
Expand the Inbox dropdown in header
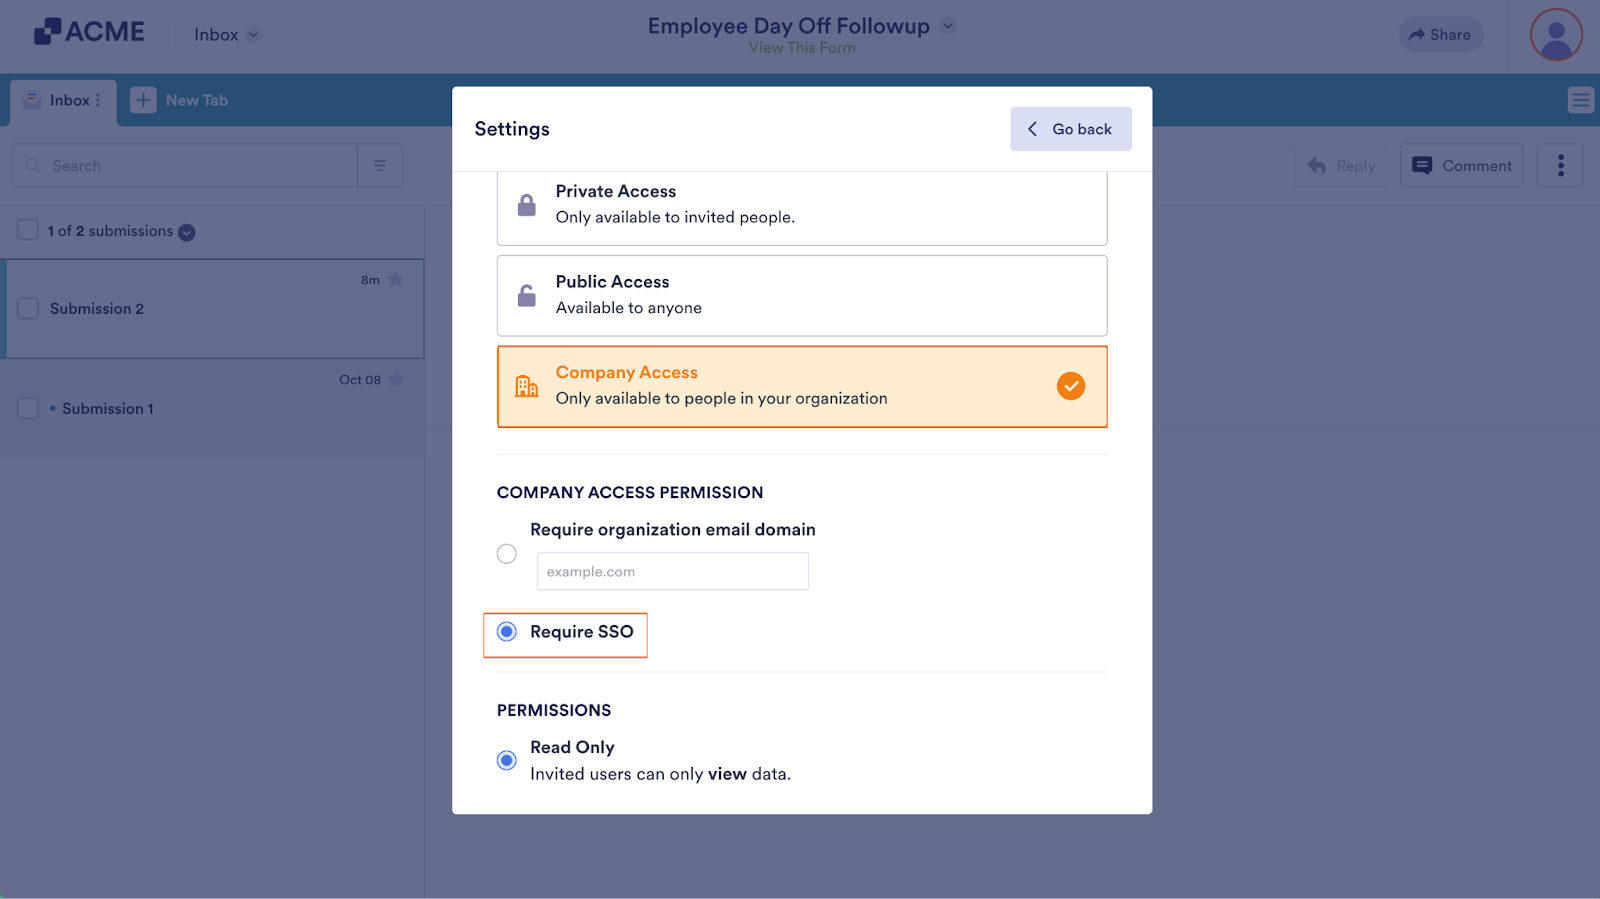point(254,35)
